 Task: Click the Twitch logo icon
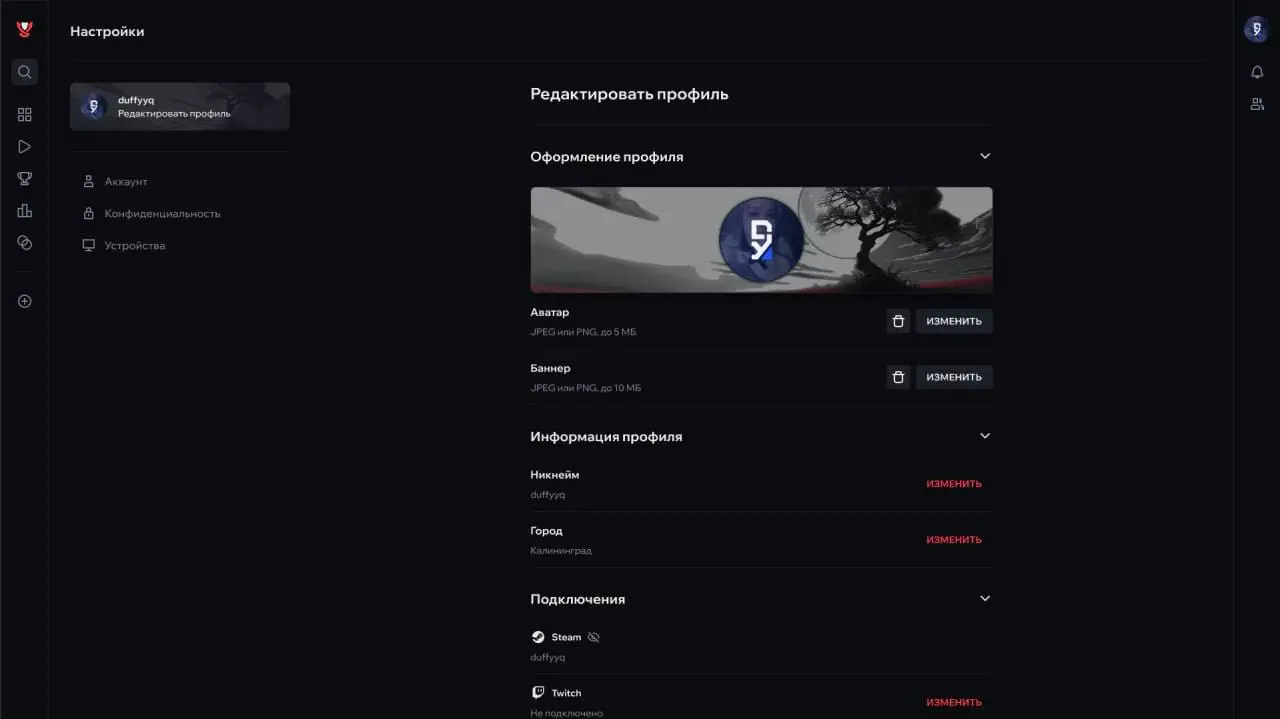pyautogui.click(x=538, y=693)
